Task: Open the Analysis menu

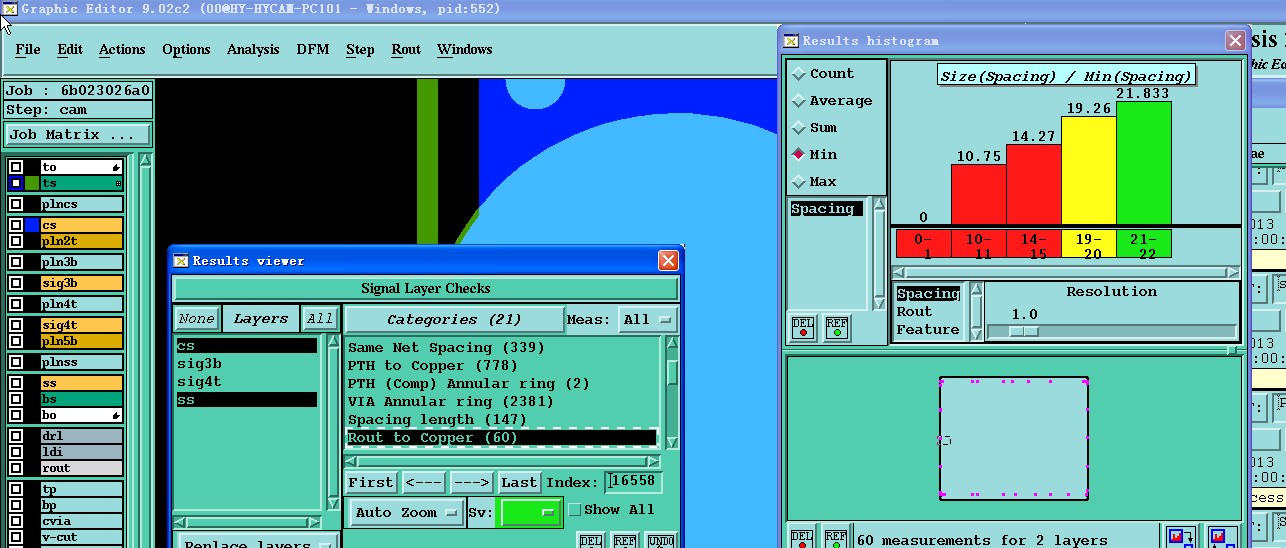Action: tap(253, 50)
